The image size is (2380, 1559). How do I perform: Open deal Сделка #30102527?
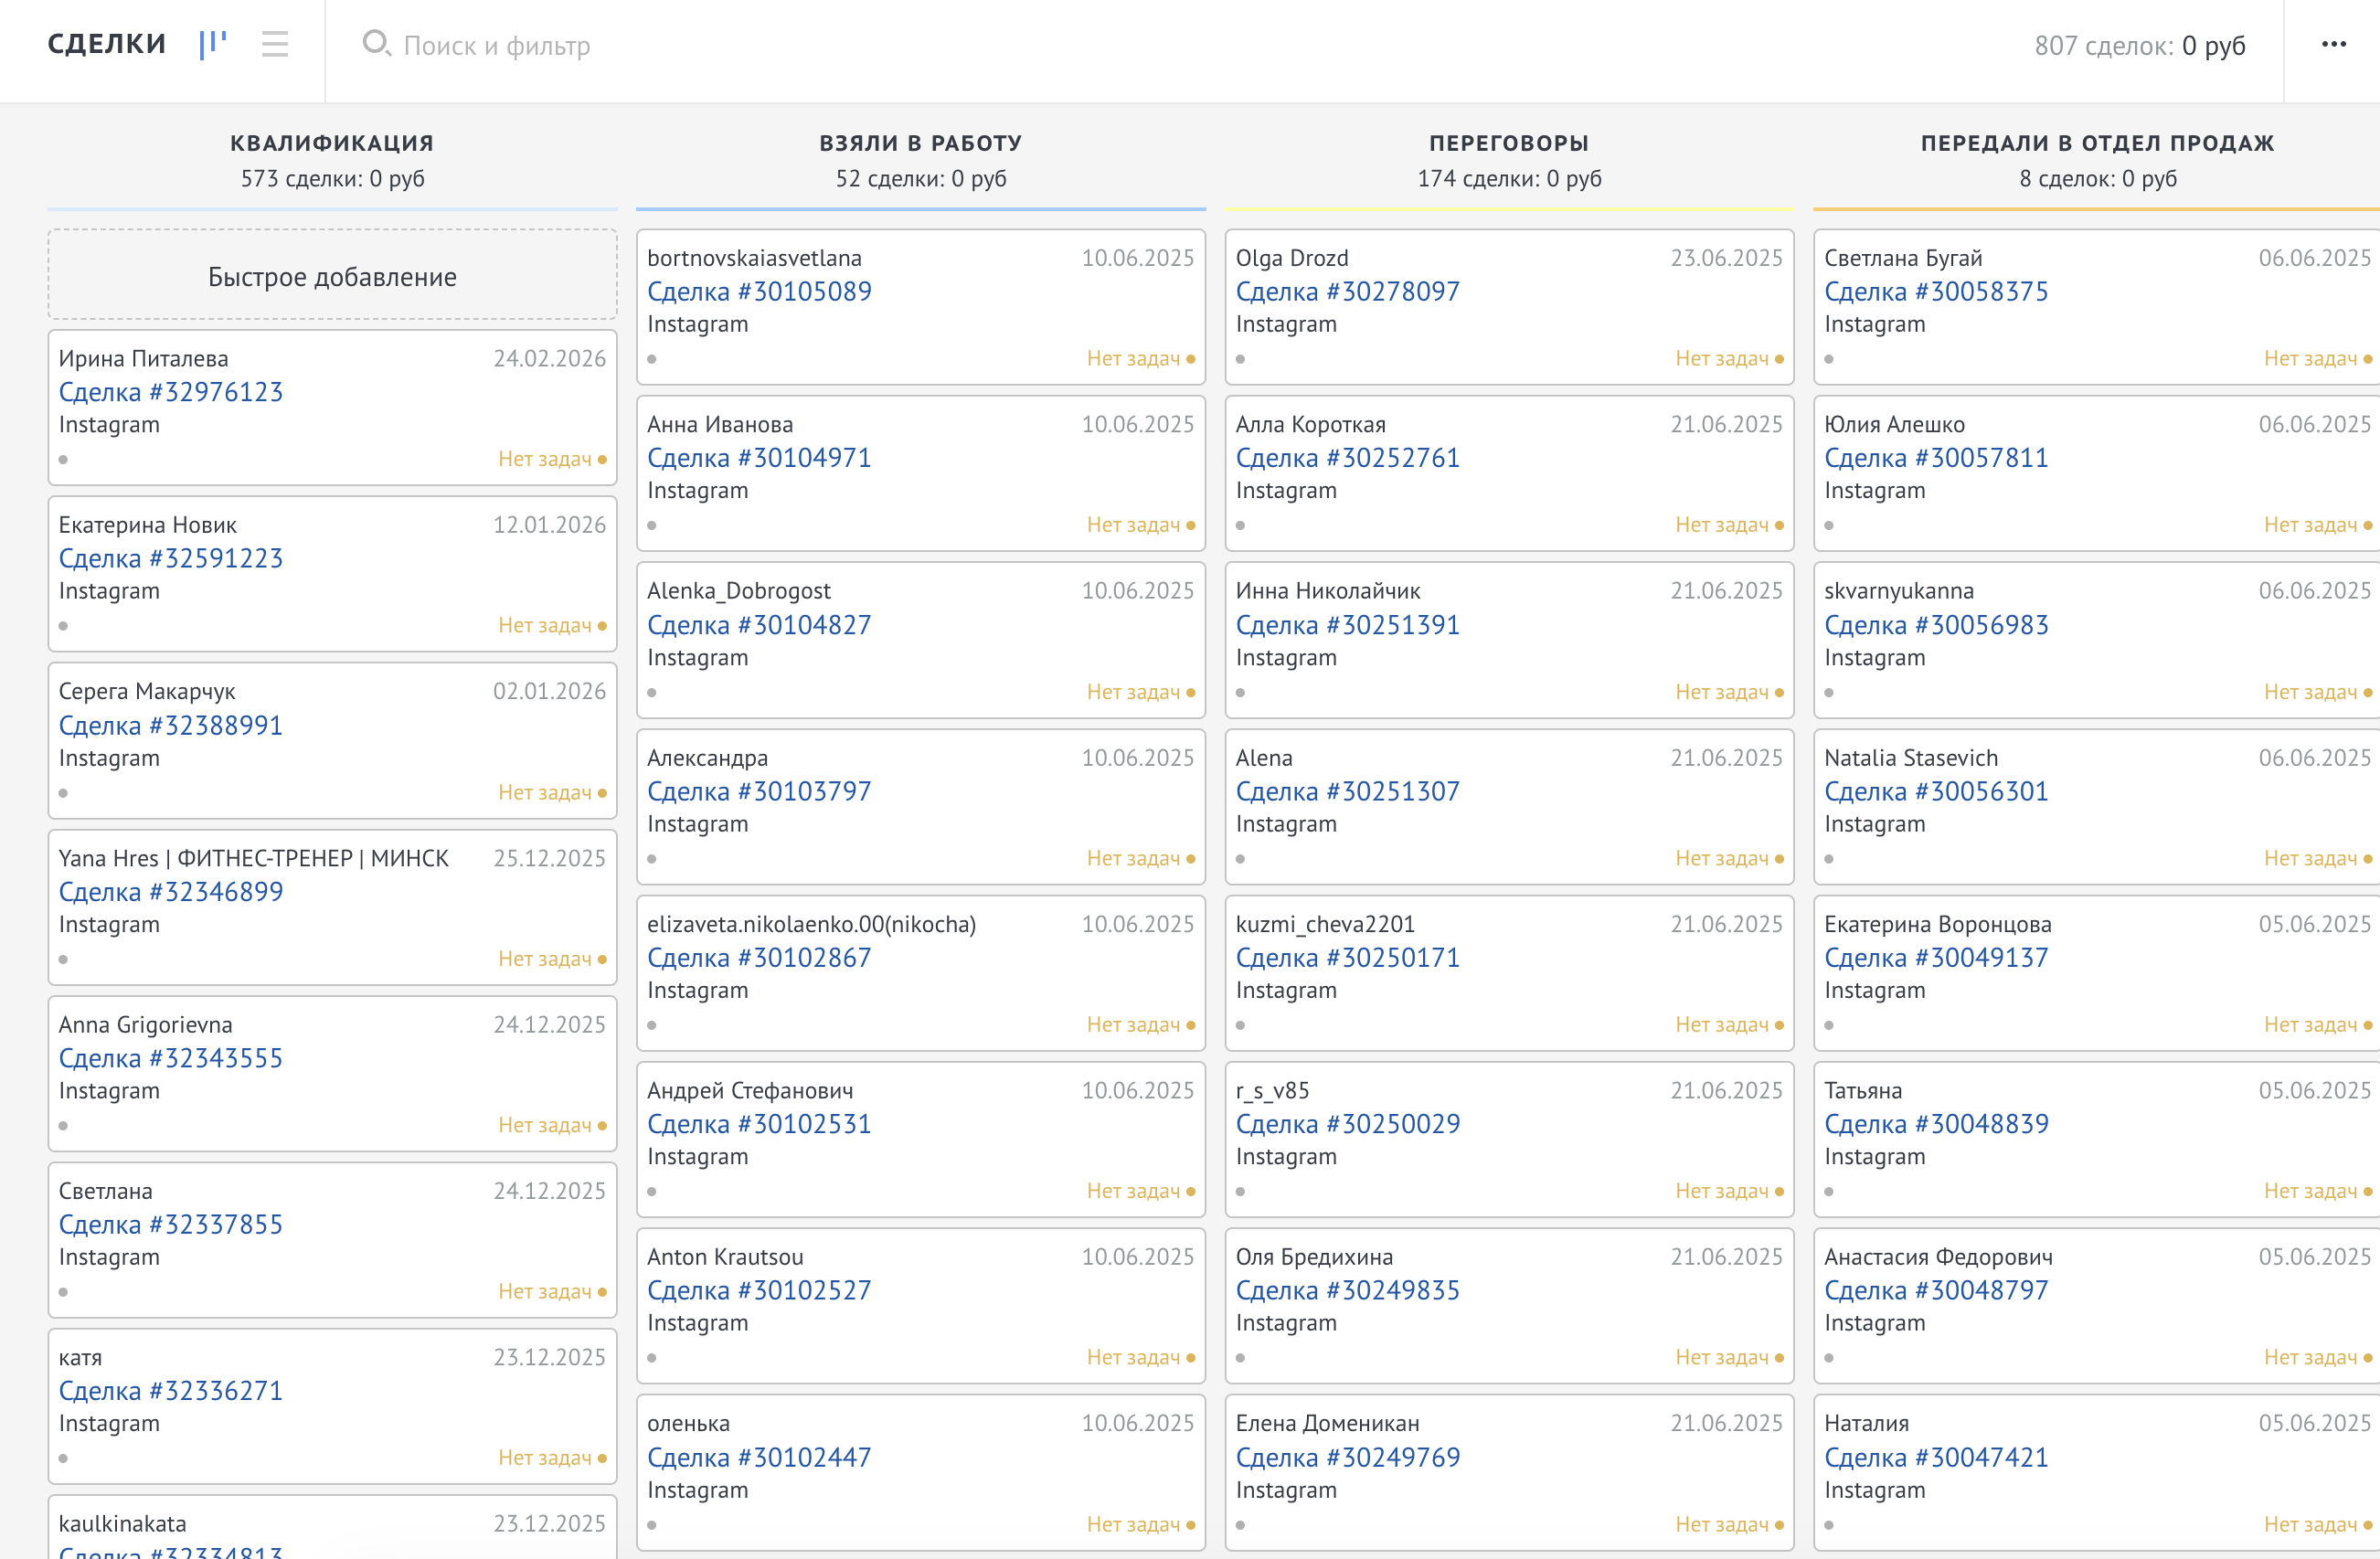pos(759,1290)
